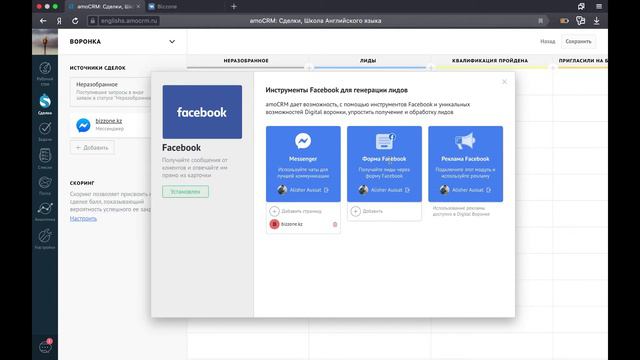The width and height of the screenshot is (640, 360).
Task: Log out Alisher Aussat in Форма Facebook card
Action: (x=407, y=190)
